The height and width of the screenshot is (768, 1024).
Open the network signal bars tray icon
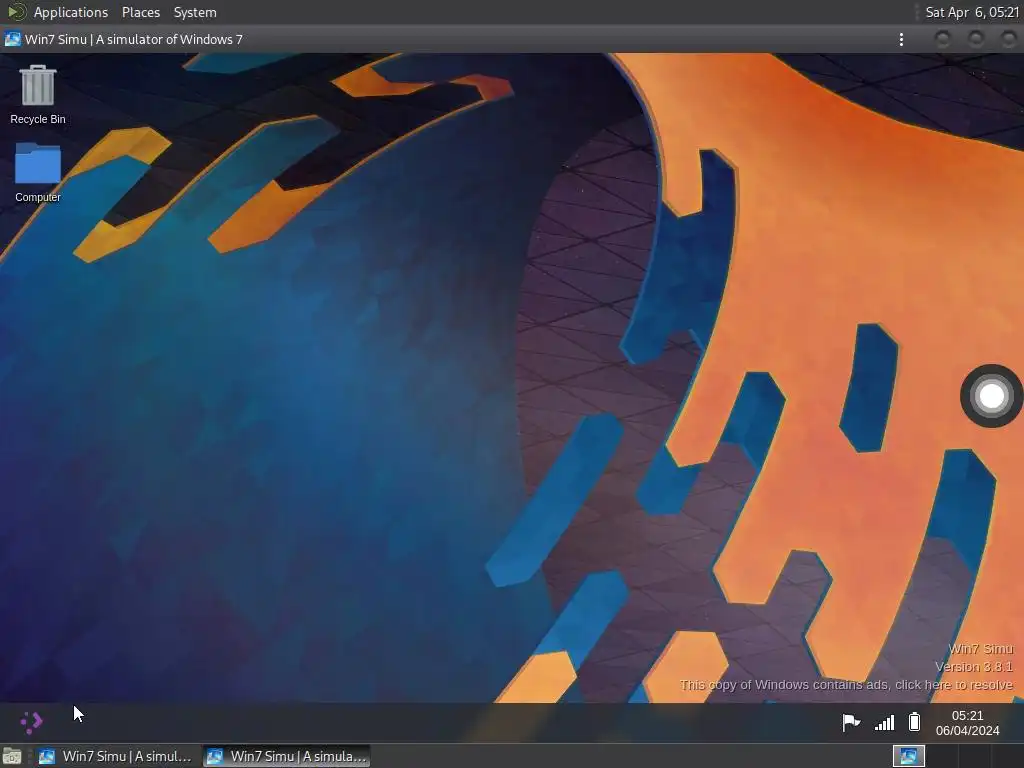click(x=884, y=722)
